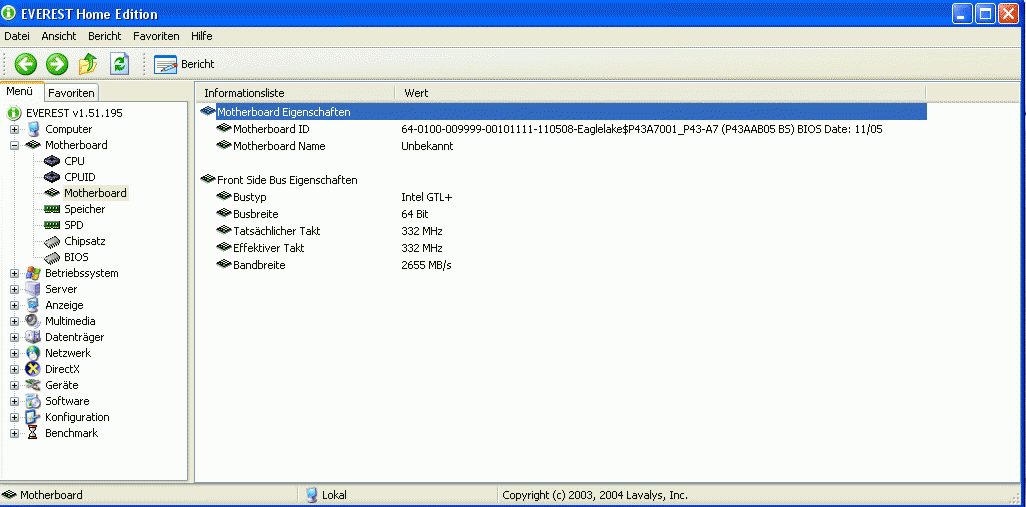Click the DirectX yellow X icon
This screenshot has width=1026, height=507.
coord(33,370)
